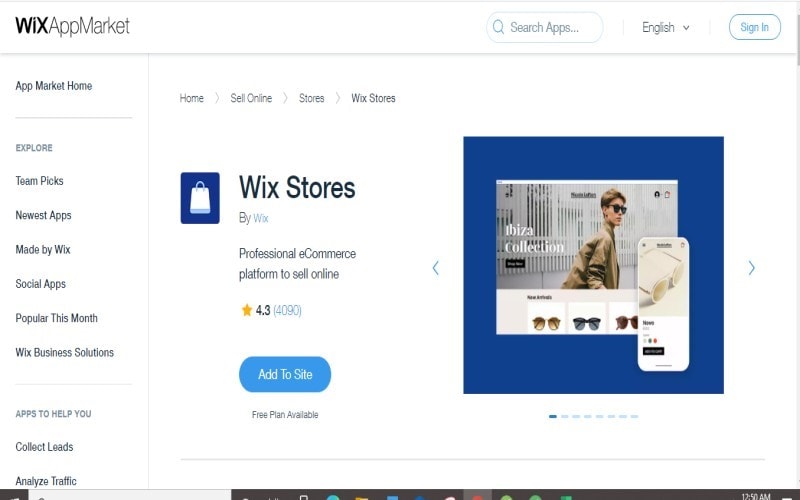Viewport: 800px width, 500px height.
Task: Click the Wix Stores breadcrumb text
Action: pyautogui.click(x=373, y=98)
